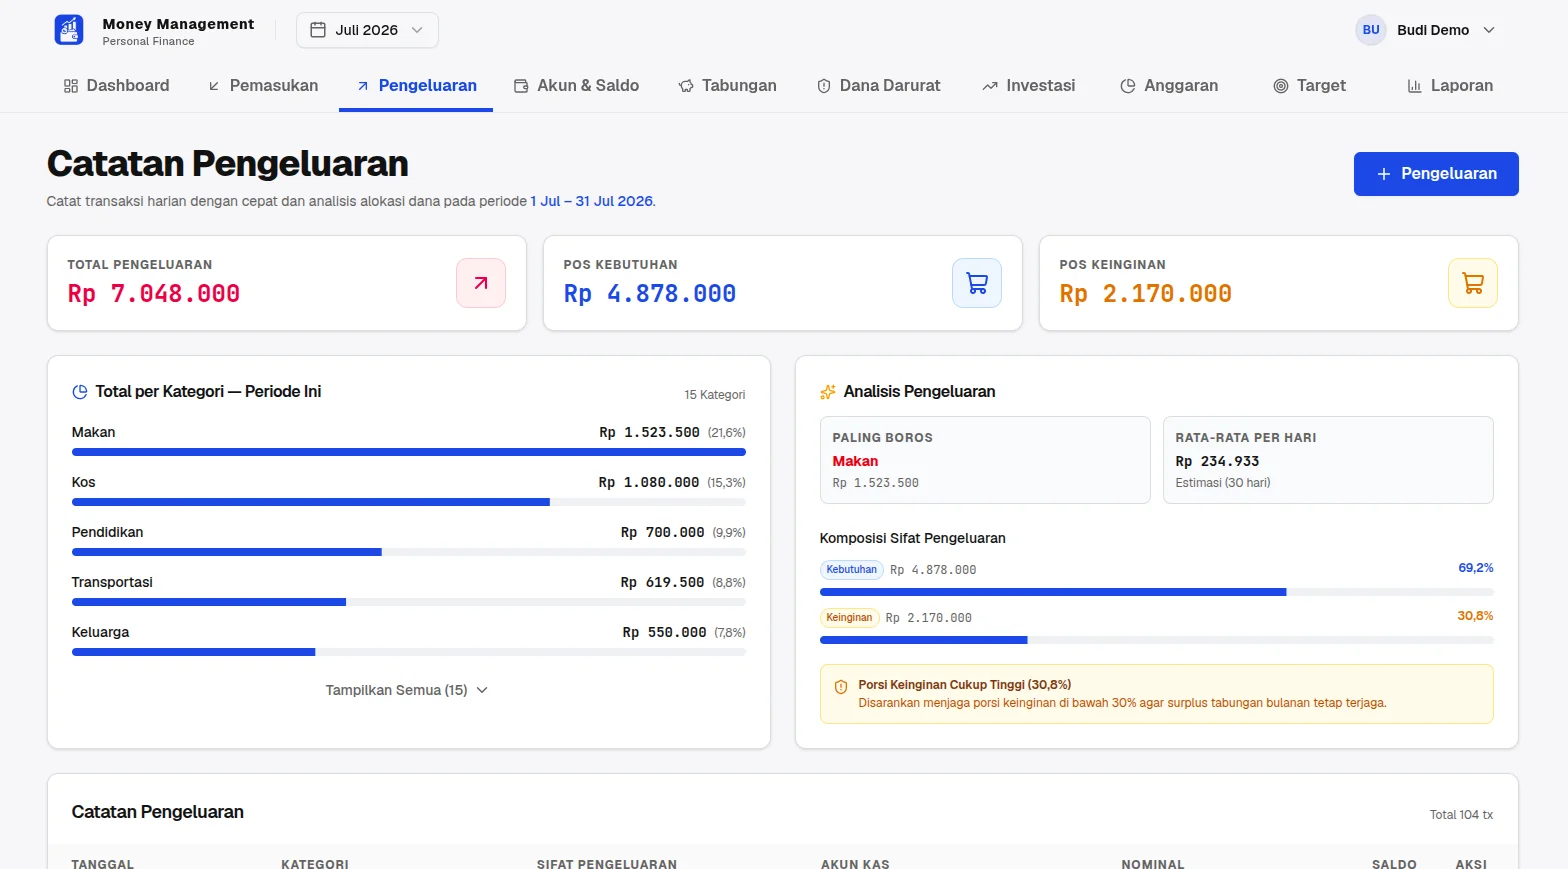Image resolution: width=1568 pixels, height=869 pixels.
Task: Click the Pengeluaran arrow icon in navigation
Action: point(363,86)
